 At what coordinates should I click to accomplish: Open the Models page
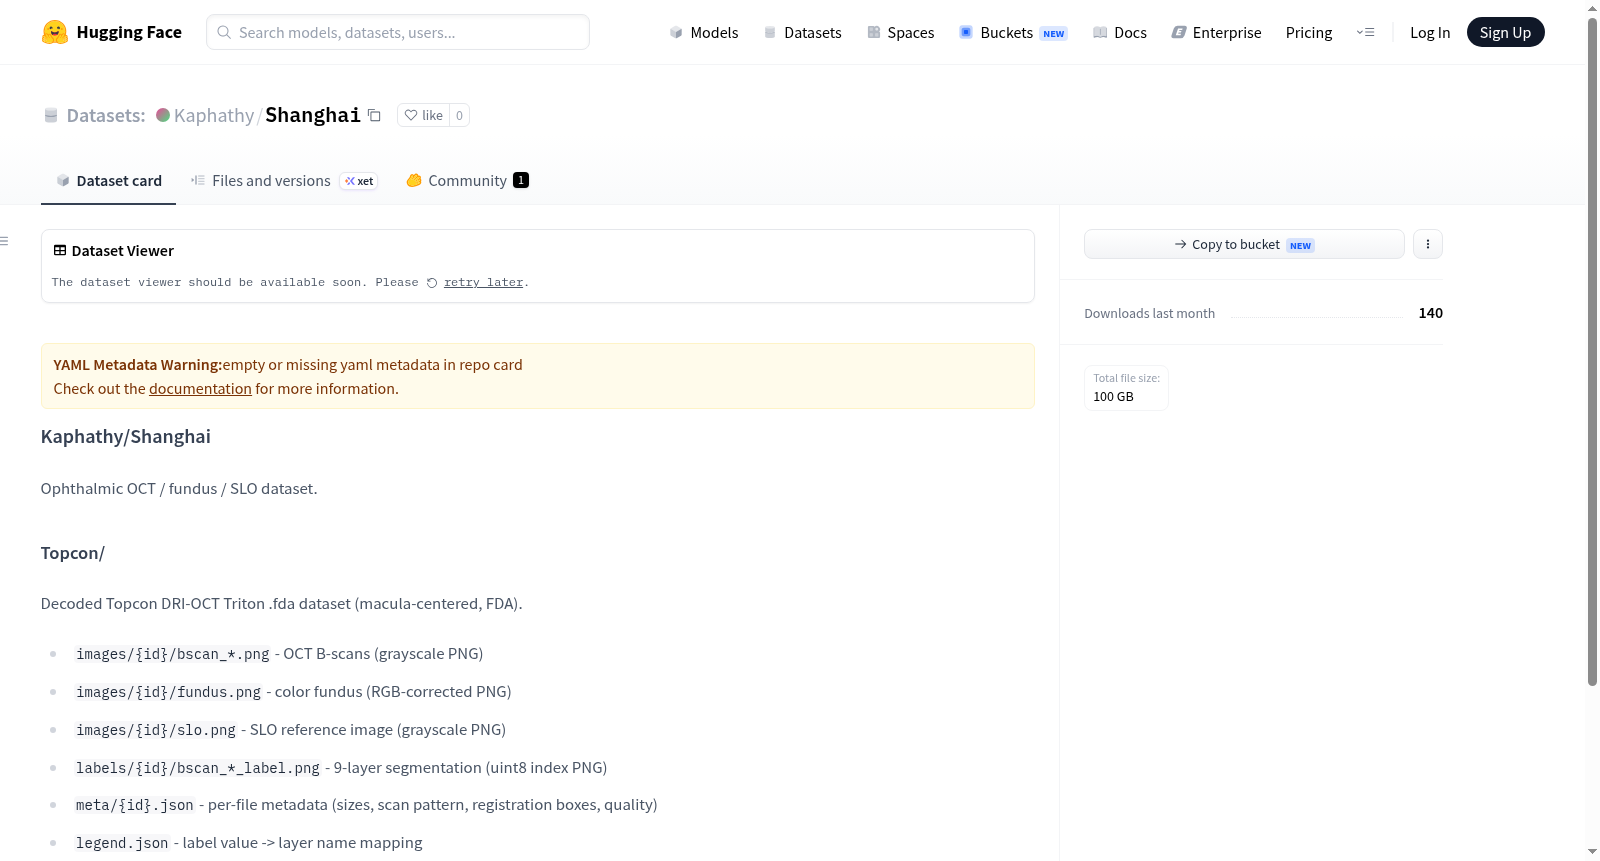click(704, 32)
